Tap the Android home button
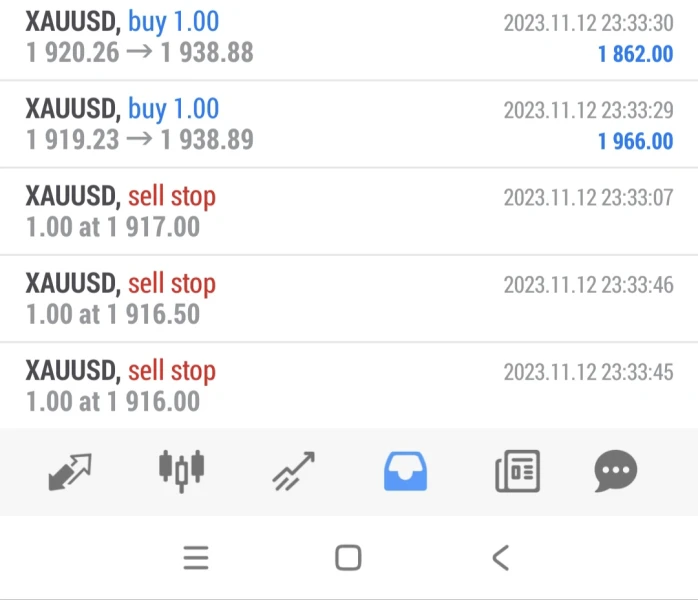 [348, 558]
